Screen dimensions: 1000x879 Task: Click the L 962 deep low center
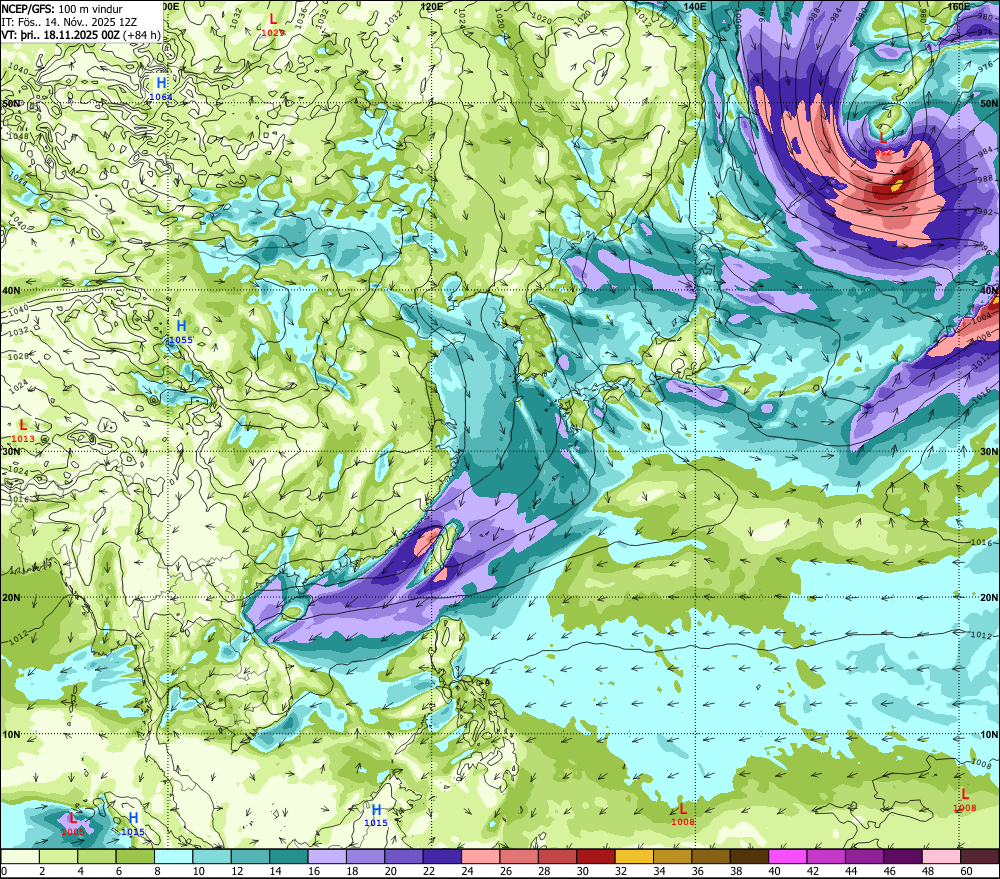point(883,143)
